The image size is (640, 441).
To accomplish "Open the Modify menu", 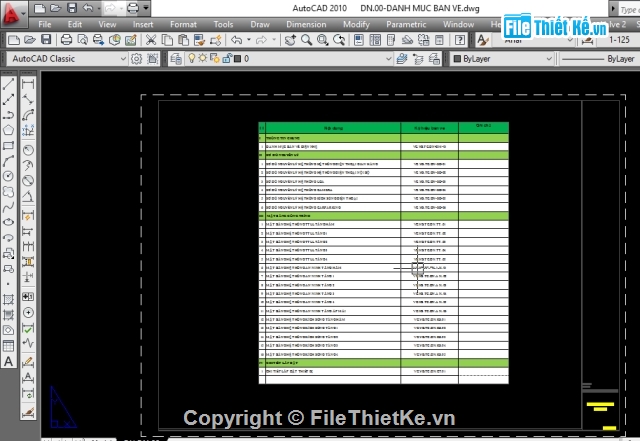I will 356,24.
